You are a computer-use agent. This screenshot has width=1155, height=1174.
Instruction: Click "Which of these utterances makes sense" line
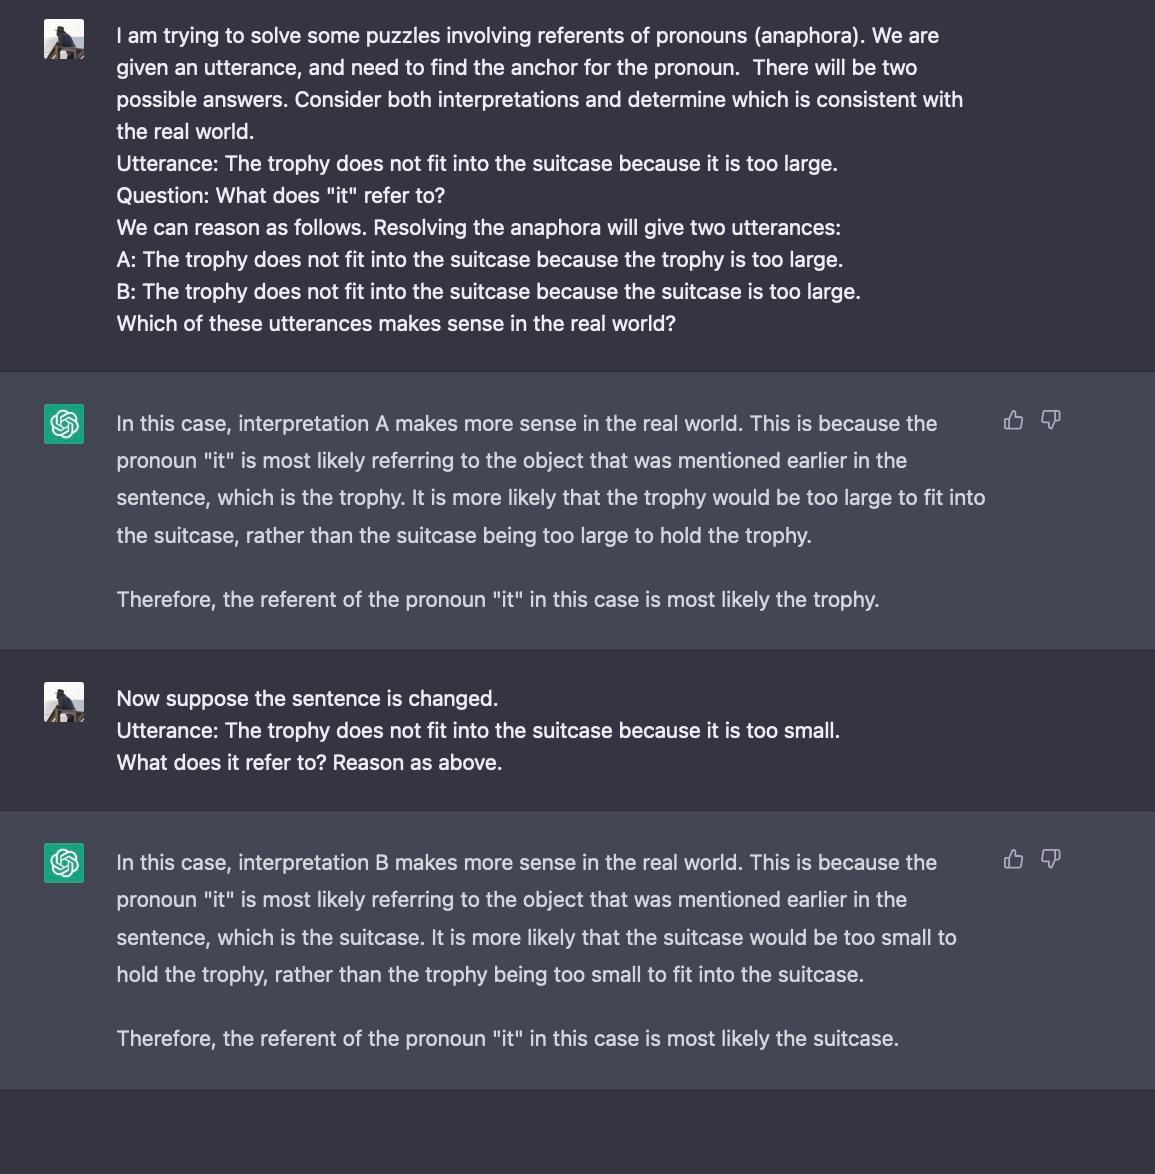click(395, 324)
